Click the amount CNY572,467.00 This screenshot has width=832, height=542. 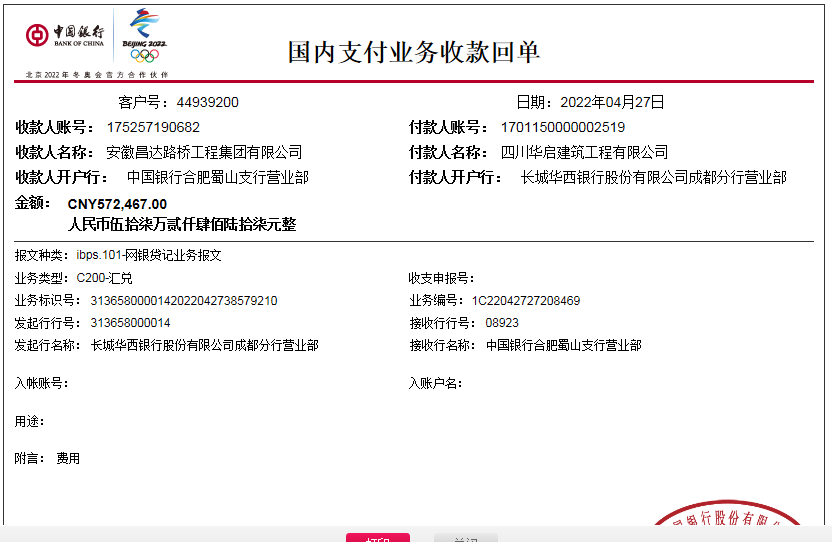117,204
